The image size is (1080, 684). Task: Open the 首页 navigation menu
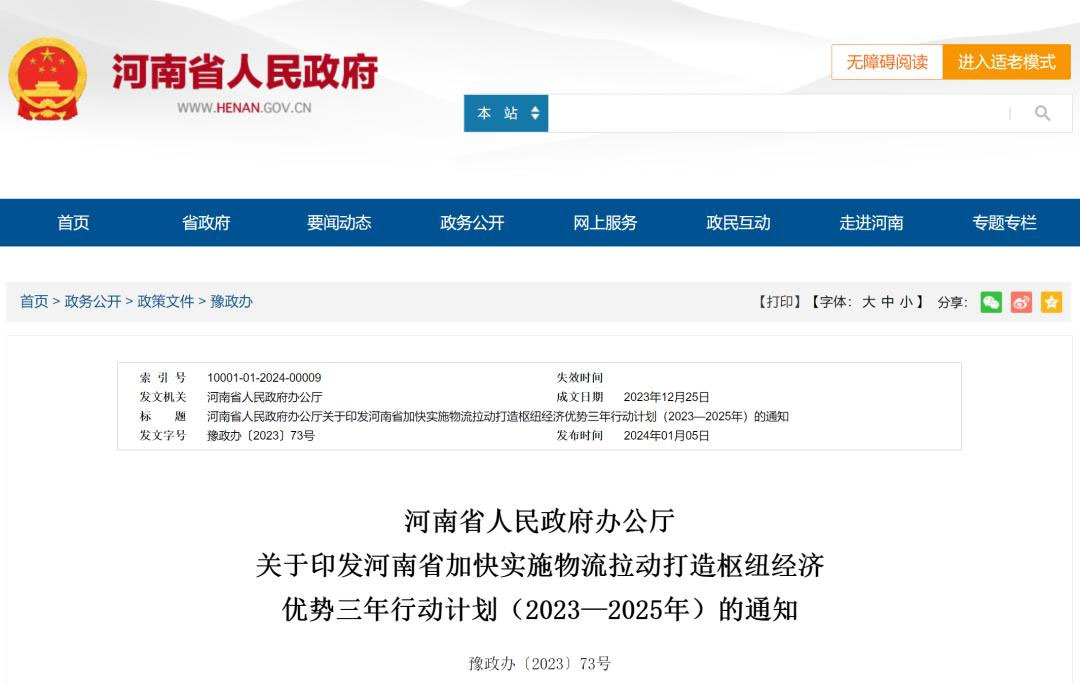tap(73, 223)
